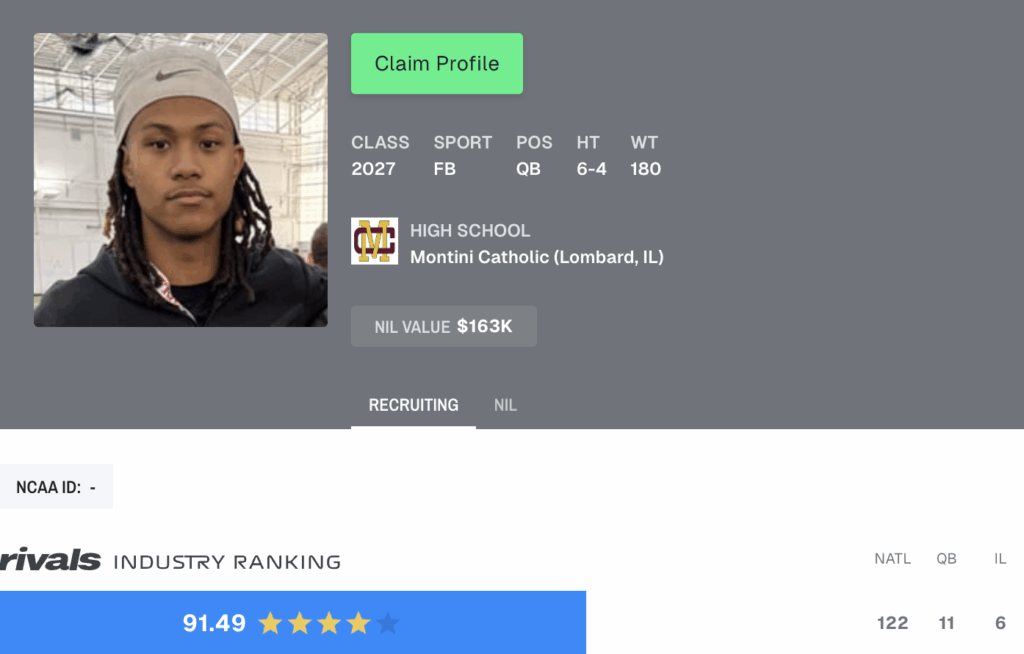This screenshot has height=654, width=1024.
Task: Click the fourth gold rating star
Action: 359,623
